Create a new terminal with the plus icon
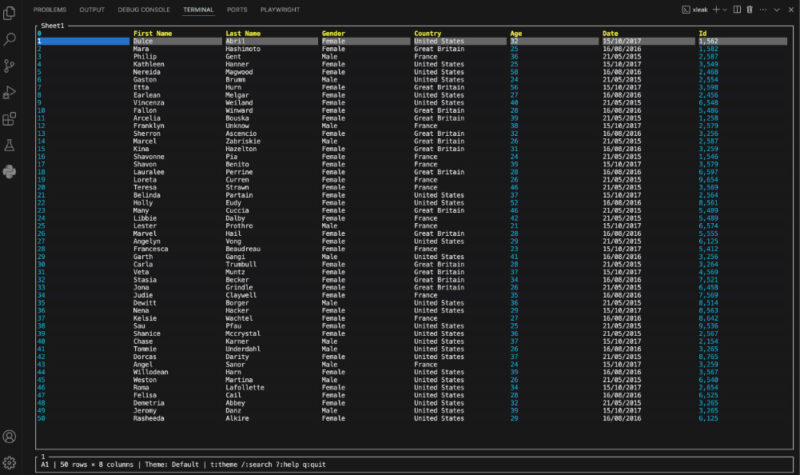The height and width of the screenshot is (475, 800). 716,10
